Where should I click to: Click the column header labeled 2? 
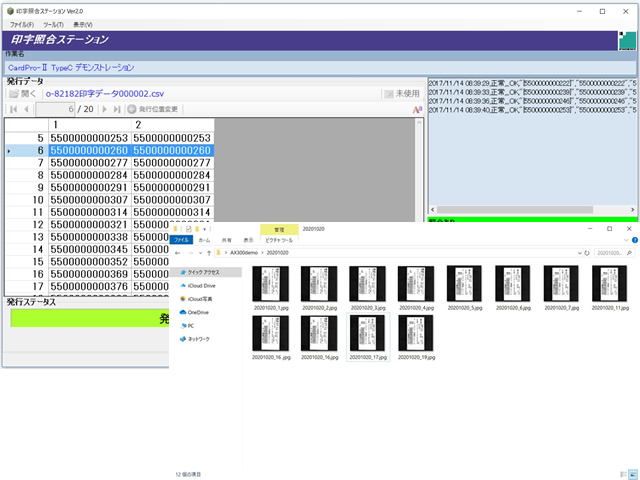pyautogui.click(x=172, y=125)
